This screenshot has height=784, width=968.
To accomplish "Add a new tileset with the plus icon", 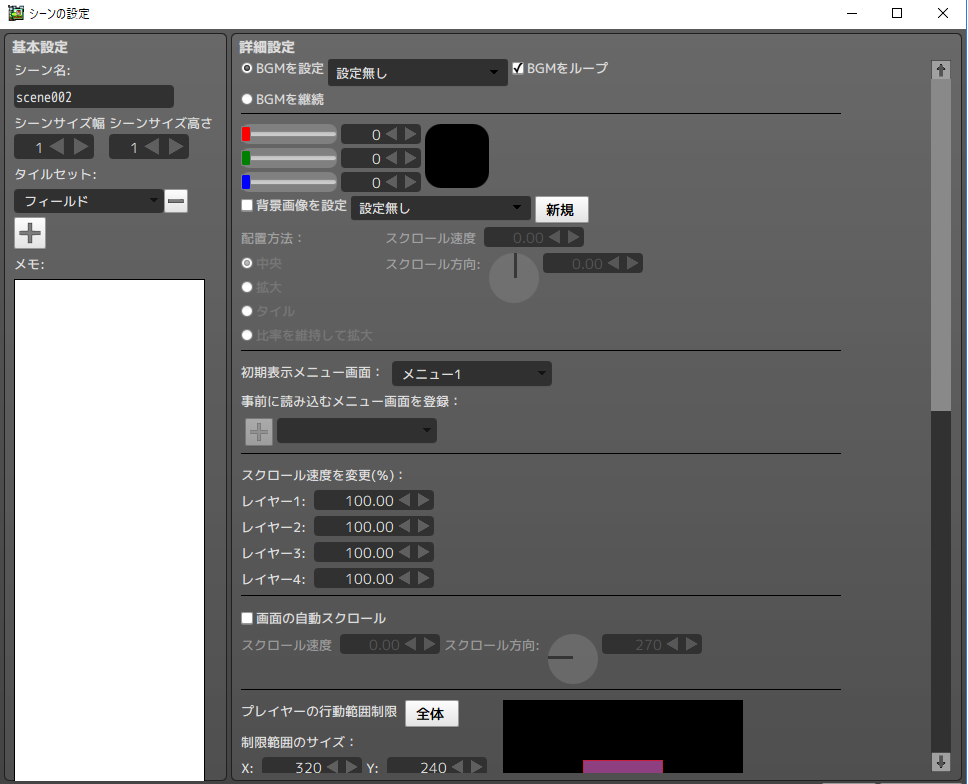I will (x=29, y=232).
